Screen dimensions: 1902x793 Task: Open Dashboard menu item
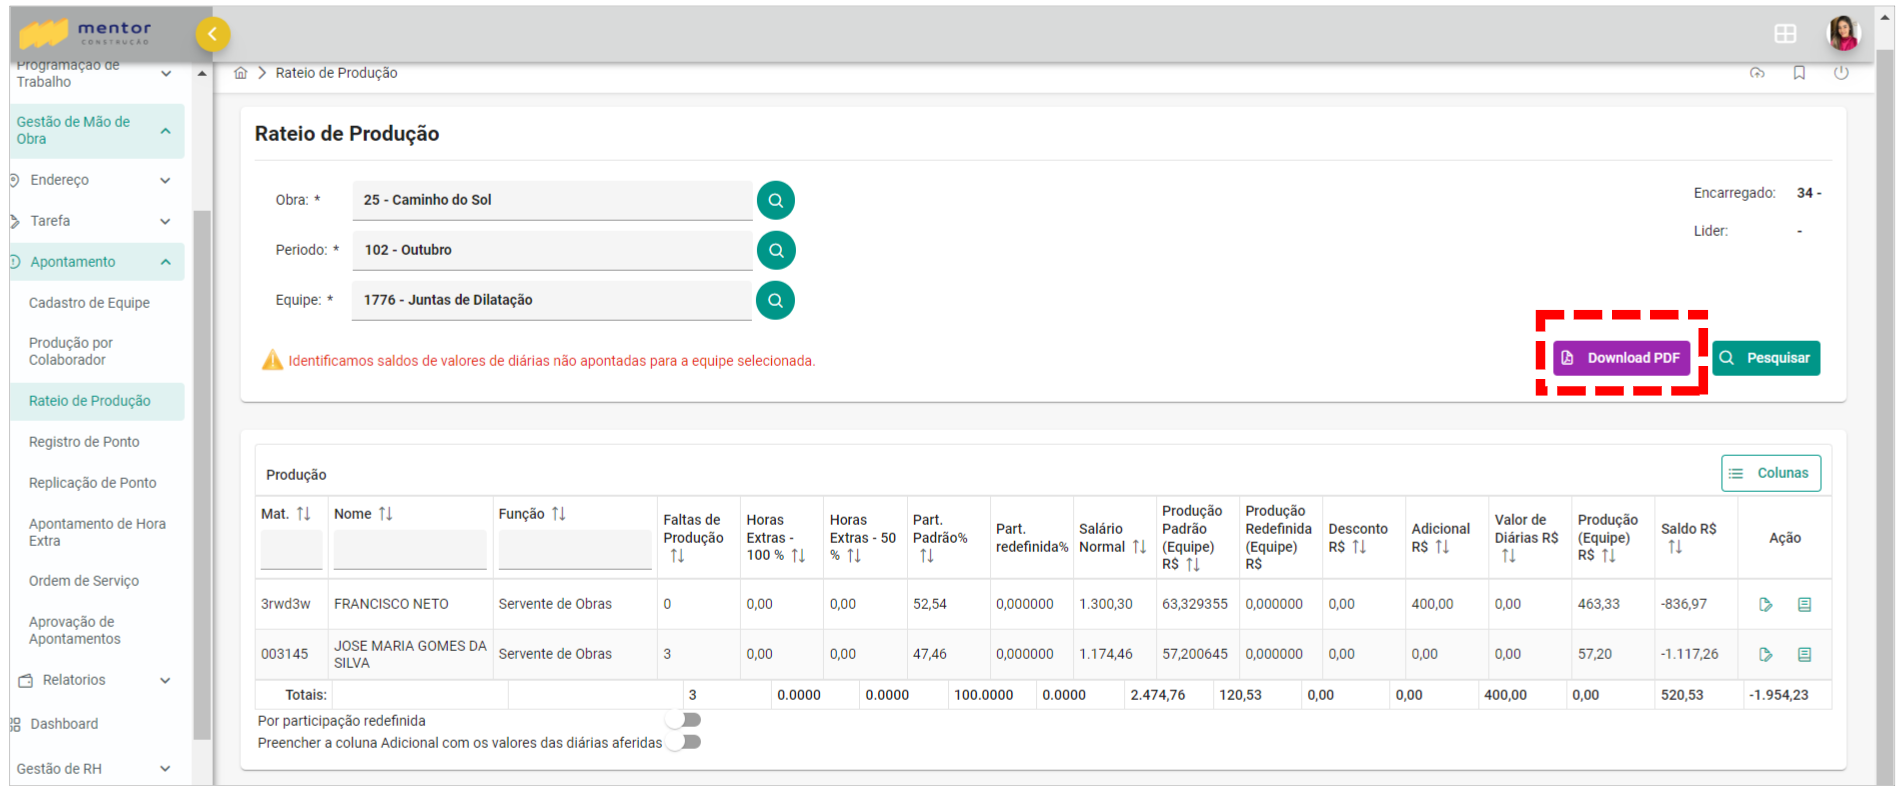point(64,724)
